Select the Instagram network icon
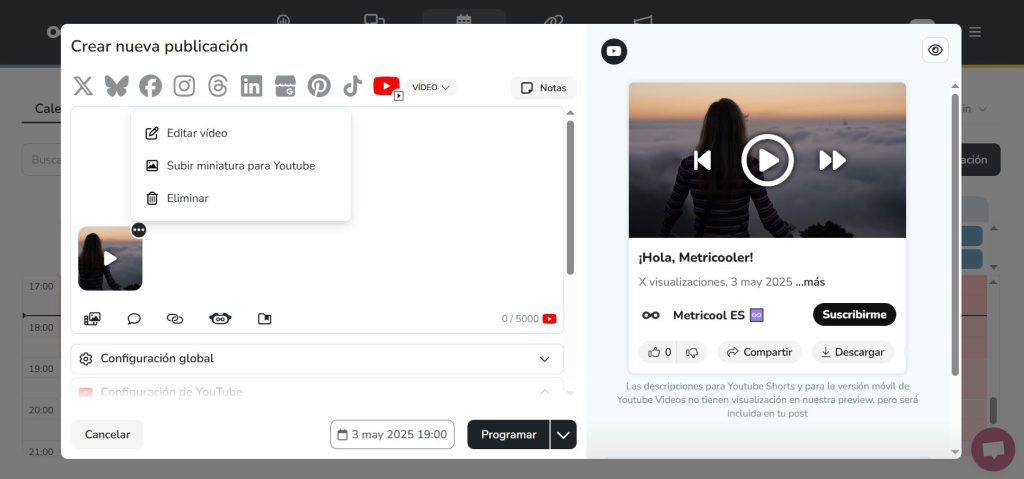Image resolution: width=1024 pixels, height=479 pixels. point(184,86)
